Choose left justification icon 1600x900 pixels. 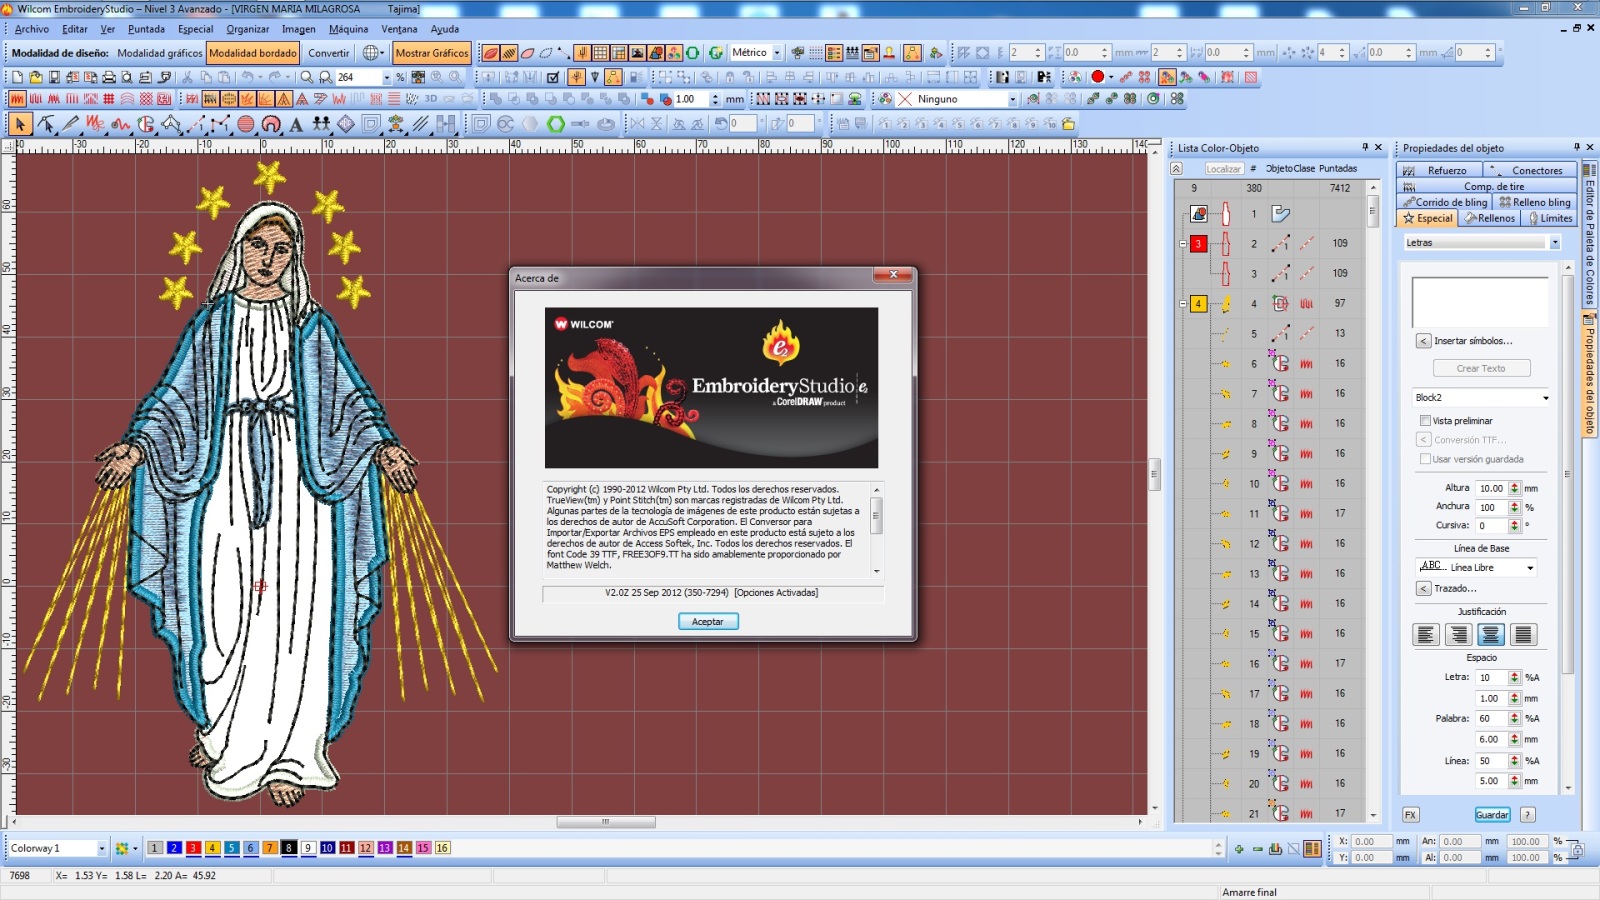click(1426, 635)
